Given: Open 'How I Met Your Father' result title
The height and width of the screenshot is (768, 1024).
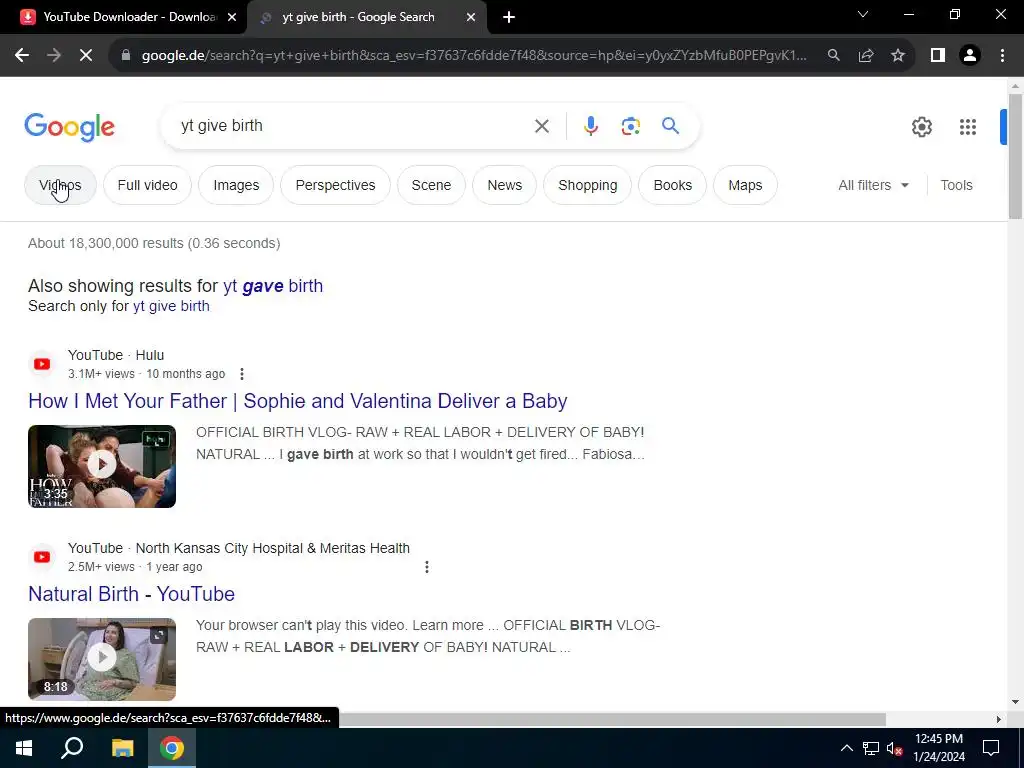Looking at the screenshot, I should 298,401.
